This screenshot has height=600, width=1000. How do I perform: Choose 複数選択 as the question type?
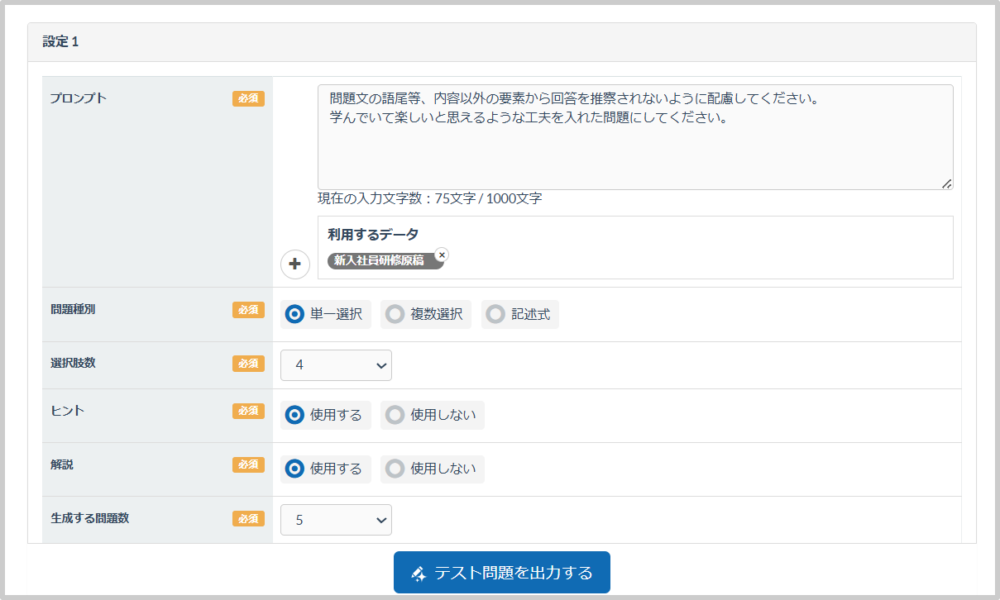click(x=396, y=314)
